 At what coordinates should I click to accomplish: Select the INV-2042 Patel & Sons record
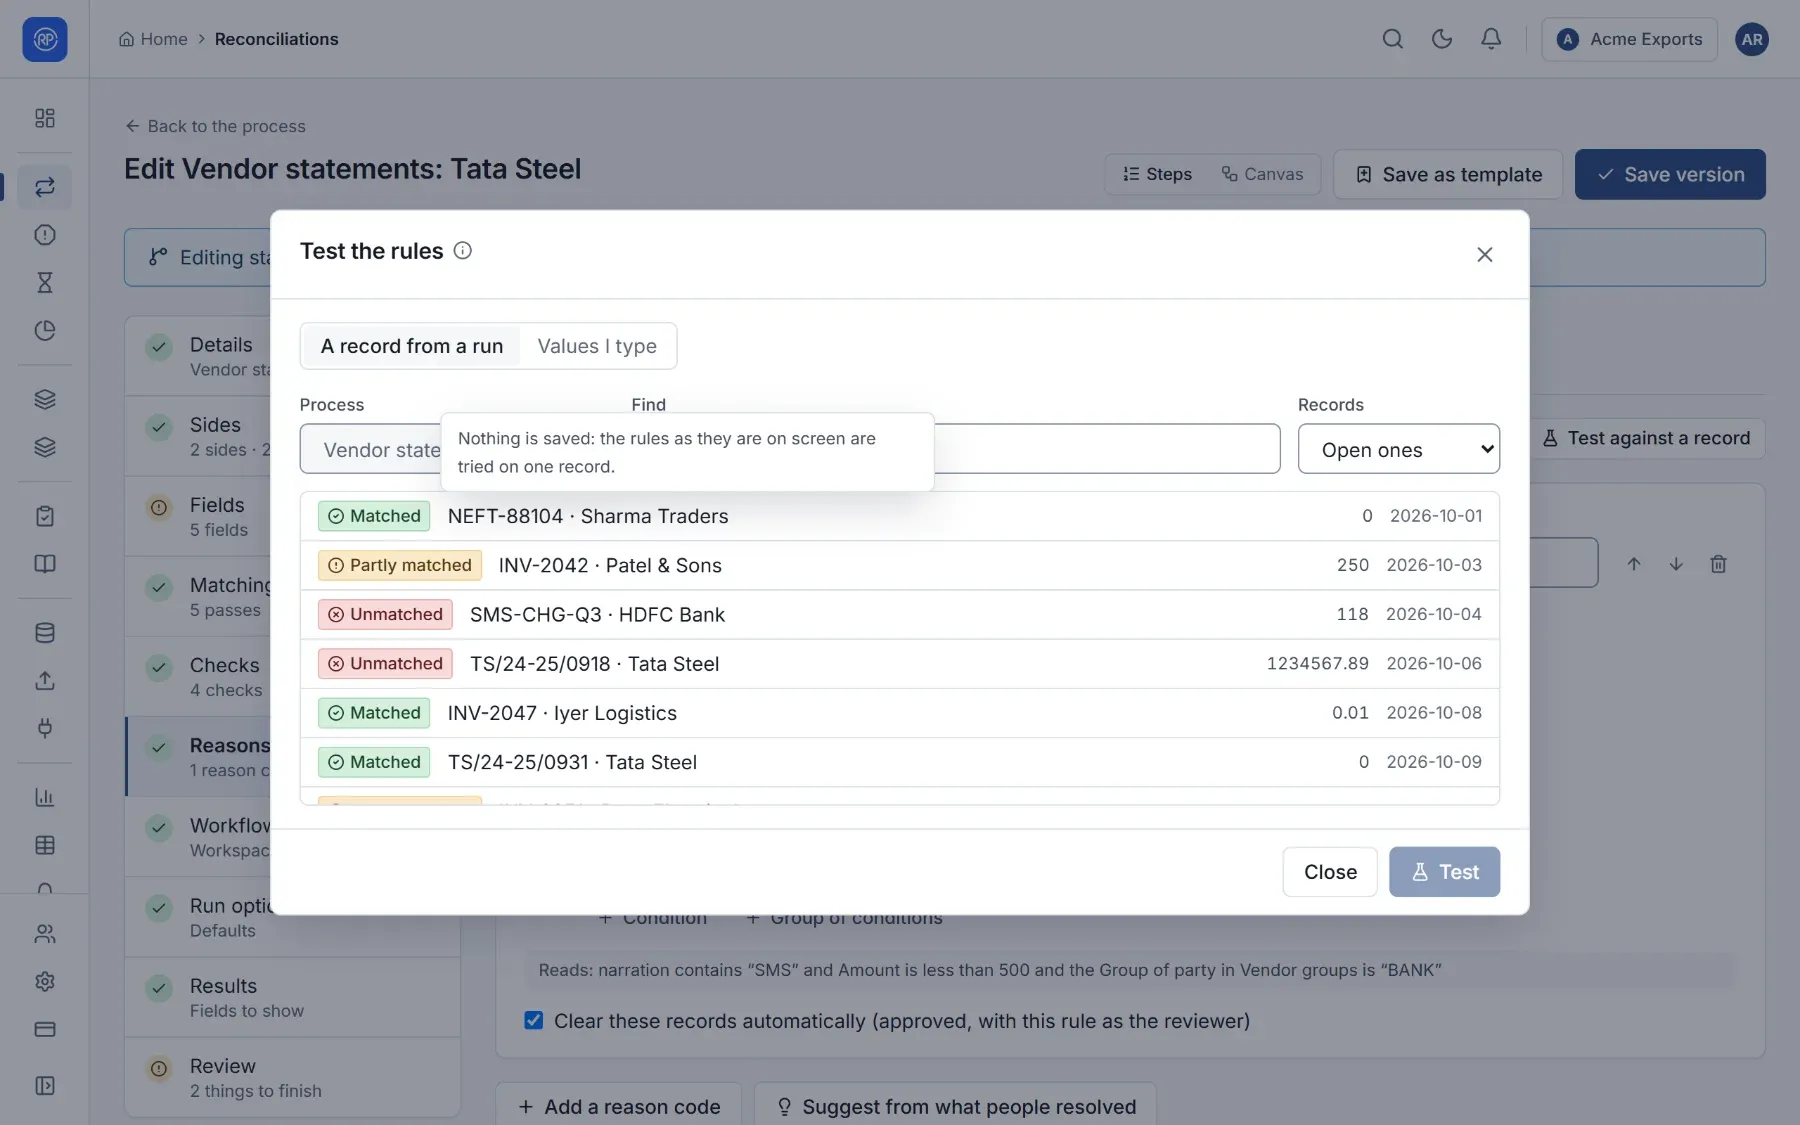click(x=899, y=565)
